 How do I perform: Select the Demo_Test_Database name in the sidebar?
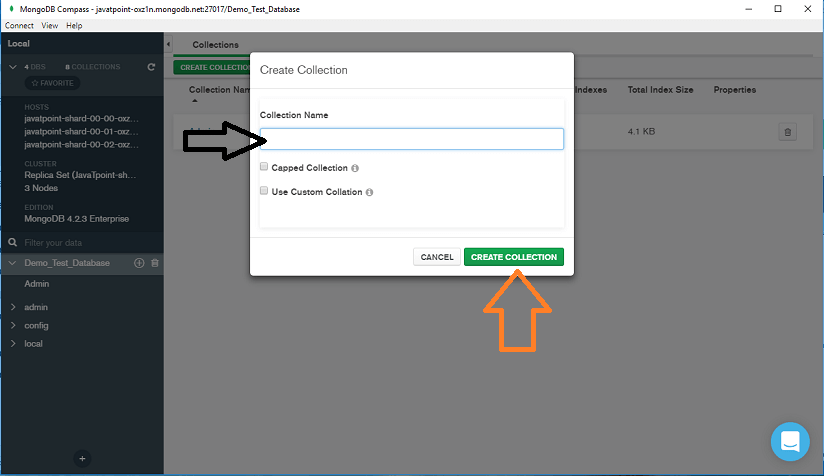point(67,263)
